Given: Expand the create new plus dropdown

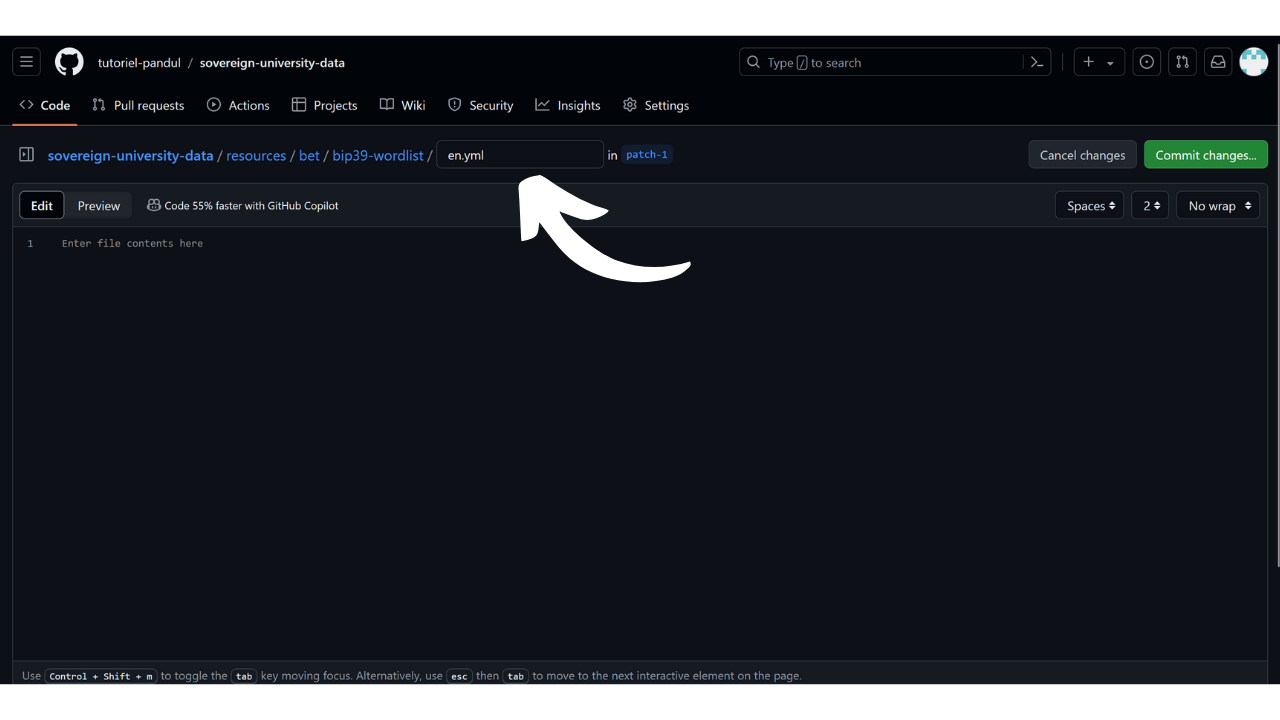Looking at the screenshot, I should pos(1099,62).
